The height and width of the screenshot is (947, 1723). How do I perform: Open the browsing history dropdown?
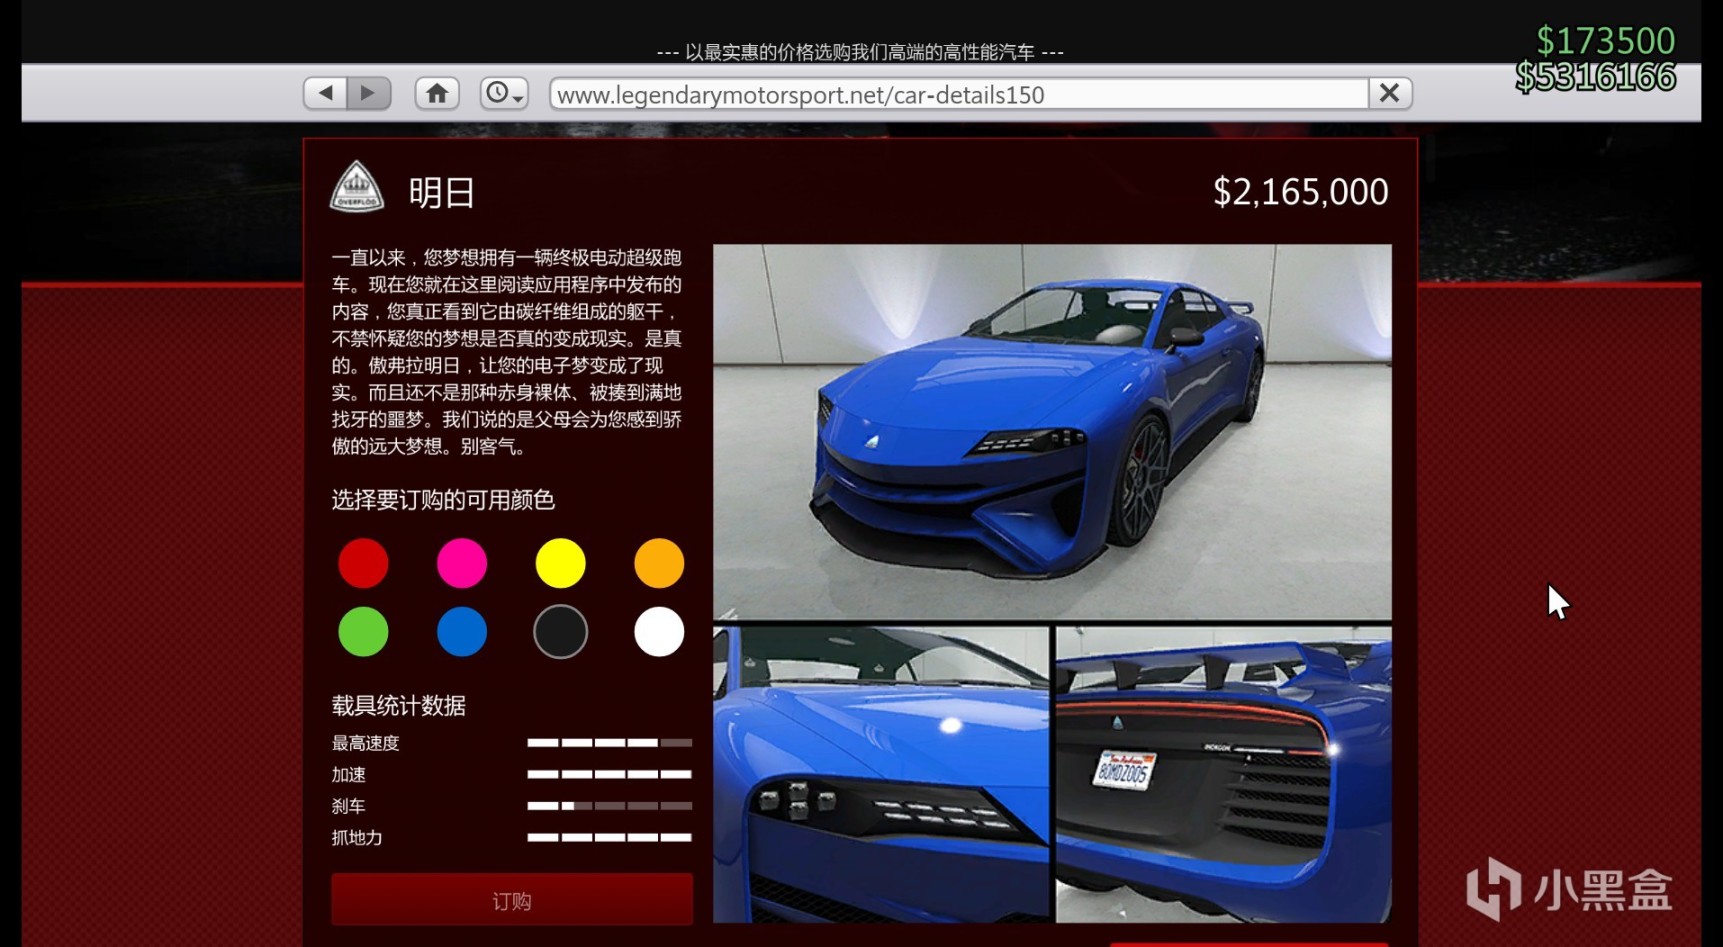504,93
